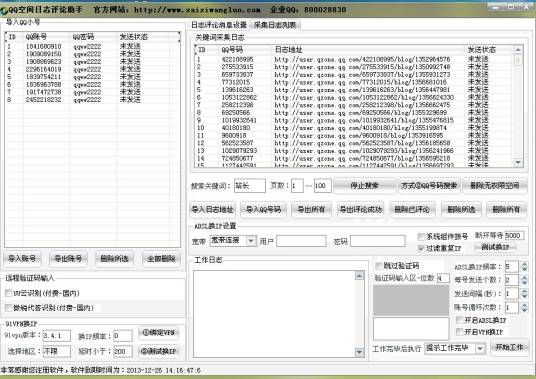Check 微锐代答识别(付费-国内) option

pyautogui.click(x=9, y=308)
